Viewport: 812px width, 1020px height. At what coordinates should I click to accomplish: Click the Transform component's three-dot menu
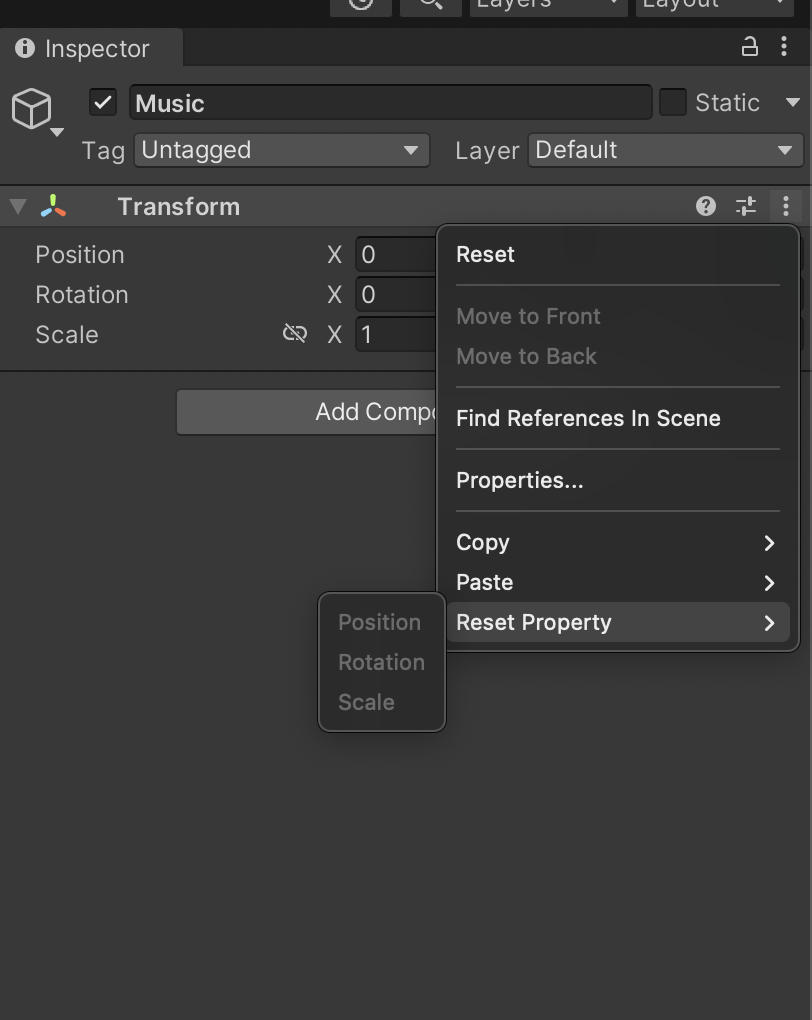[x=786, y=206]
